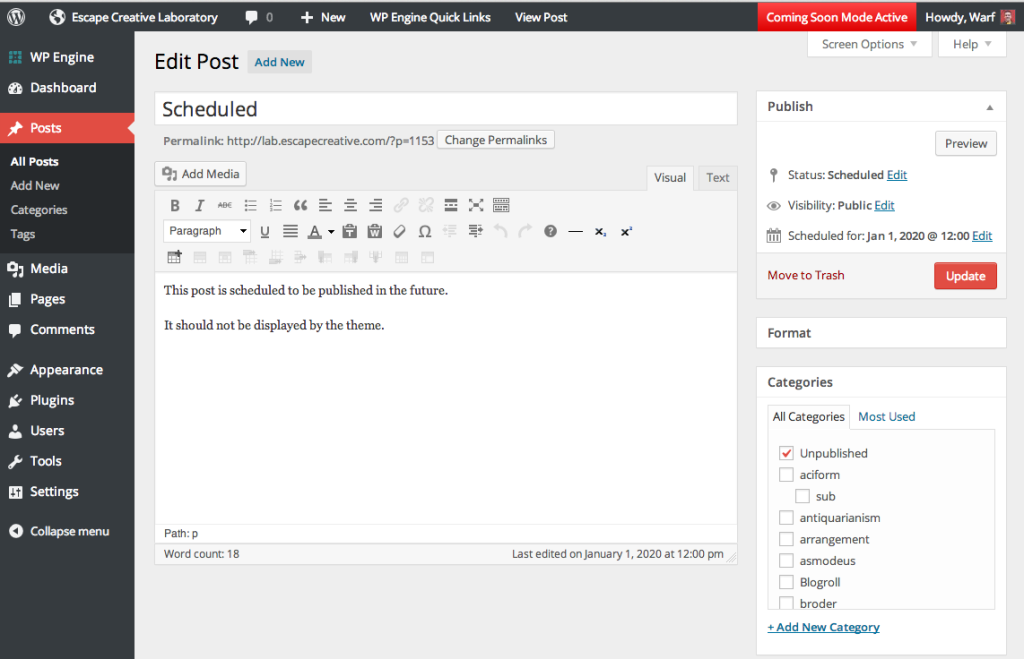This screenshot has height=659, width=1024.
Task: Open the text color dropdown arrow
Action: click(x=330, y=231)
